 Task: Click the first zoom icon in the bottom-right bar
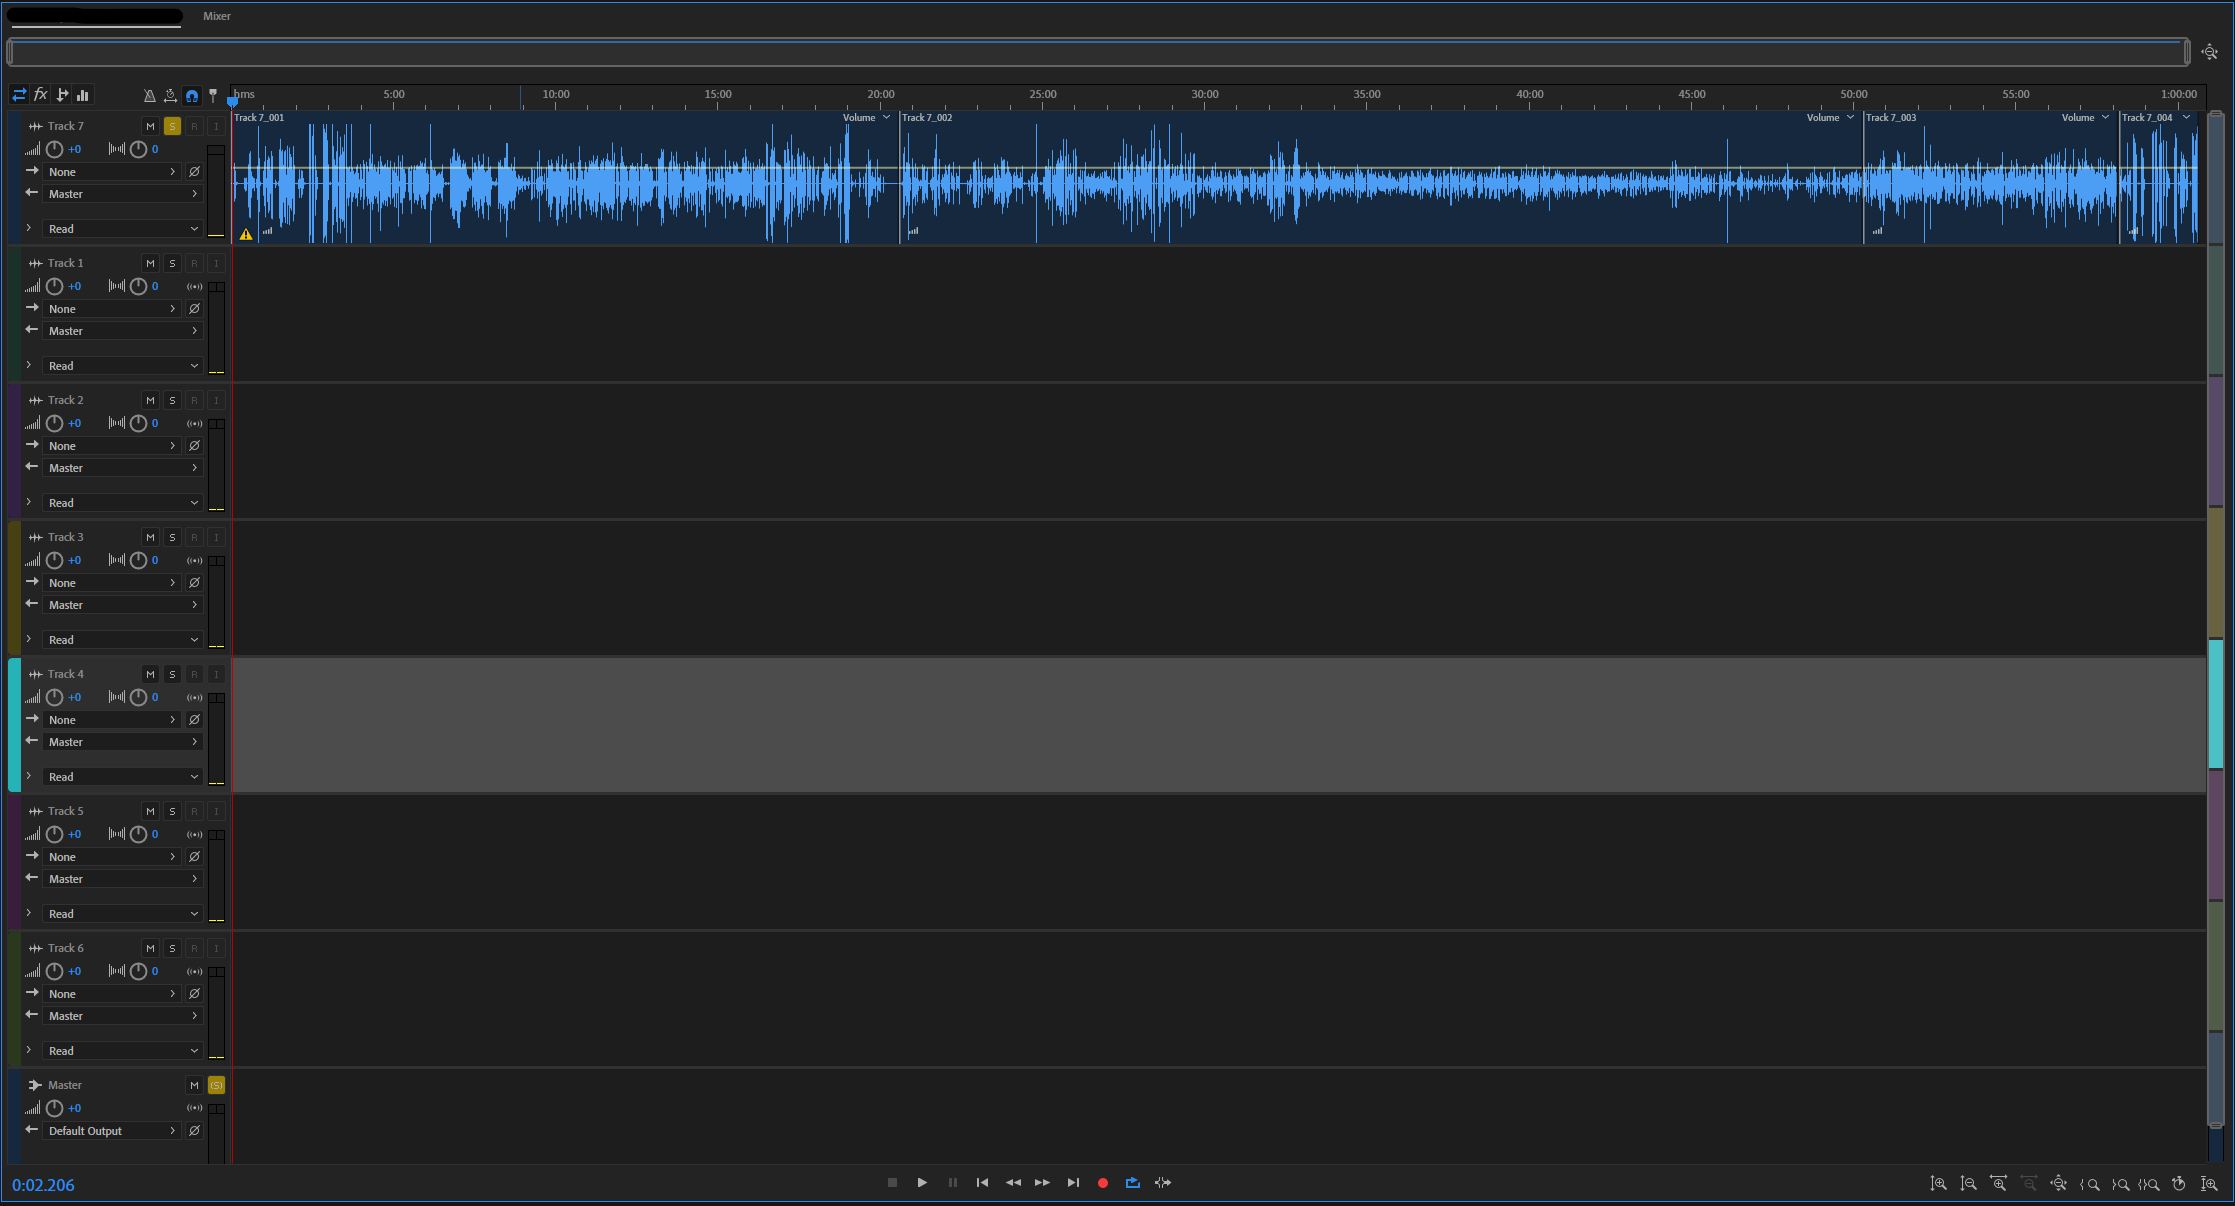pos(1938,1184)
